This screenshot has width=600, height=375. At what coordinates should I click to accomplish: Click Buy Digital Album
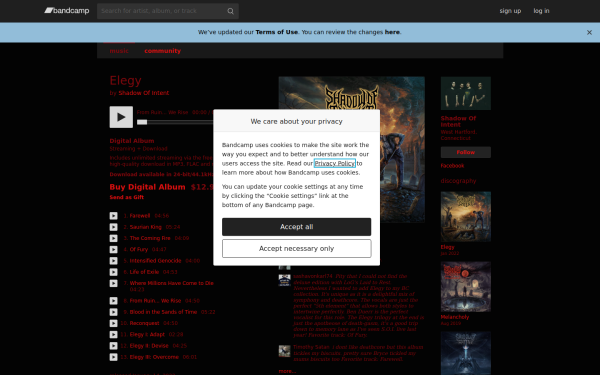(147, 187)
